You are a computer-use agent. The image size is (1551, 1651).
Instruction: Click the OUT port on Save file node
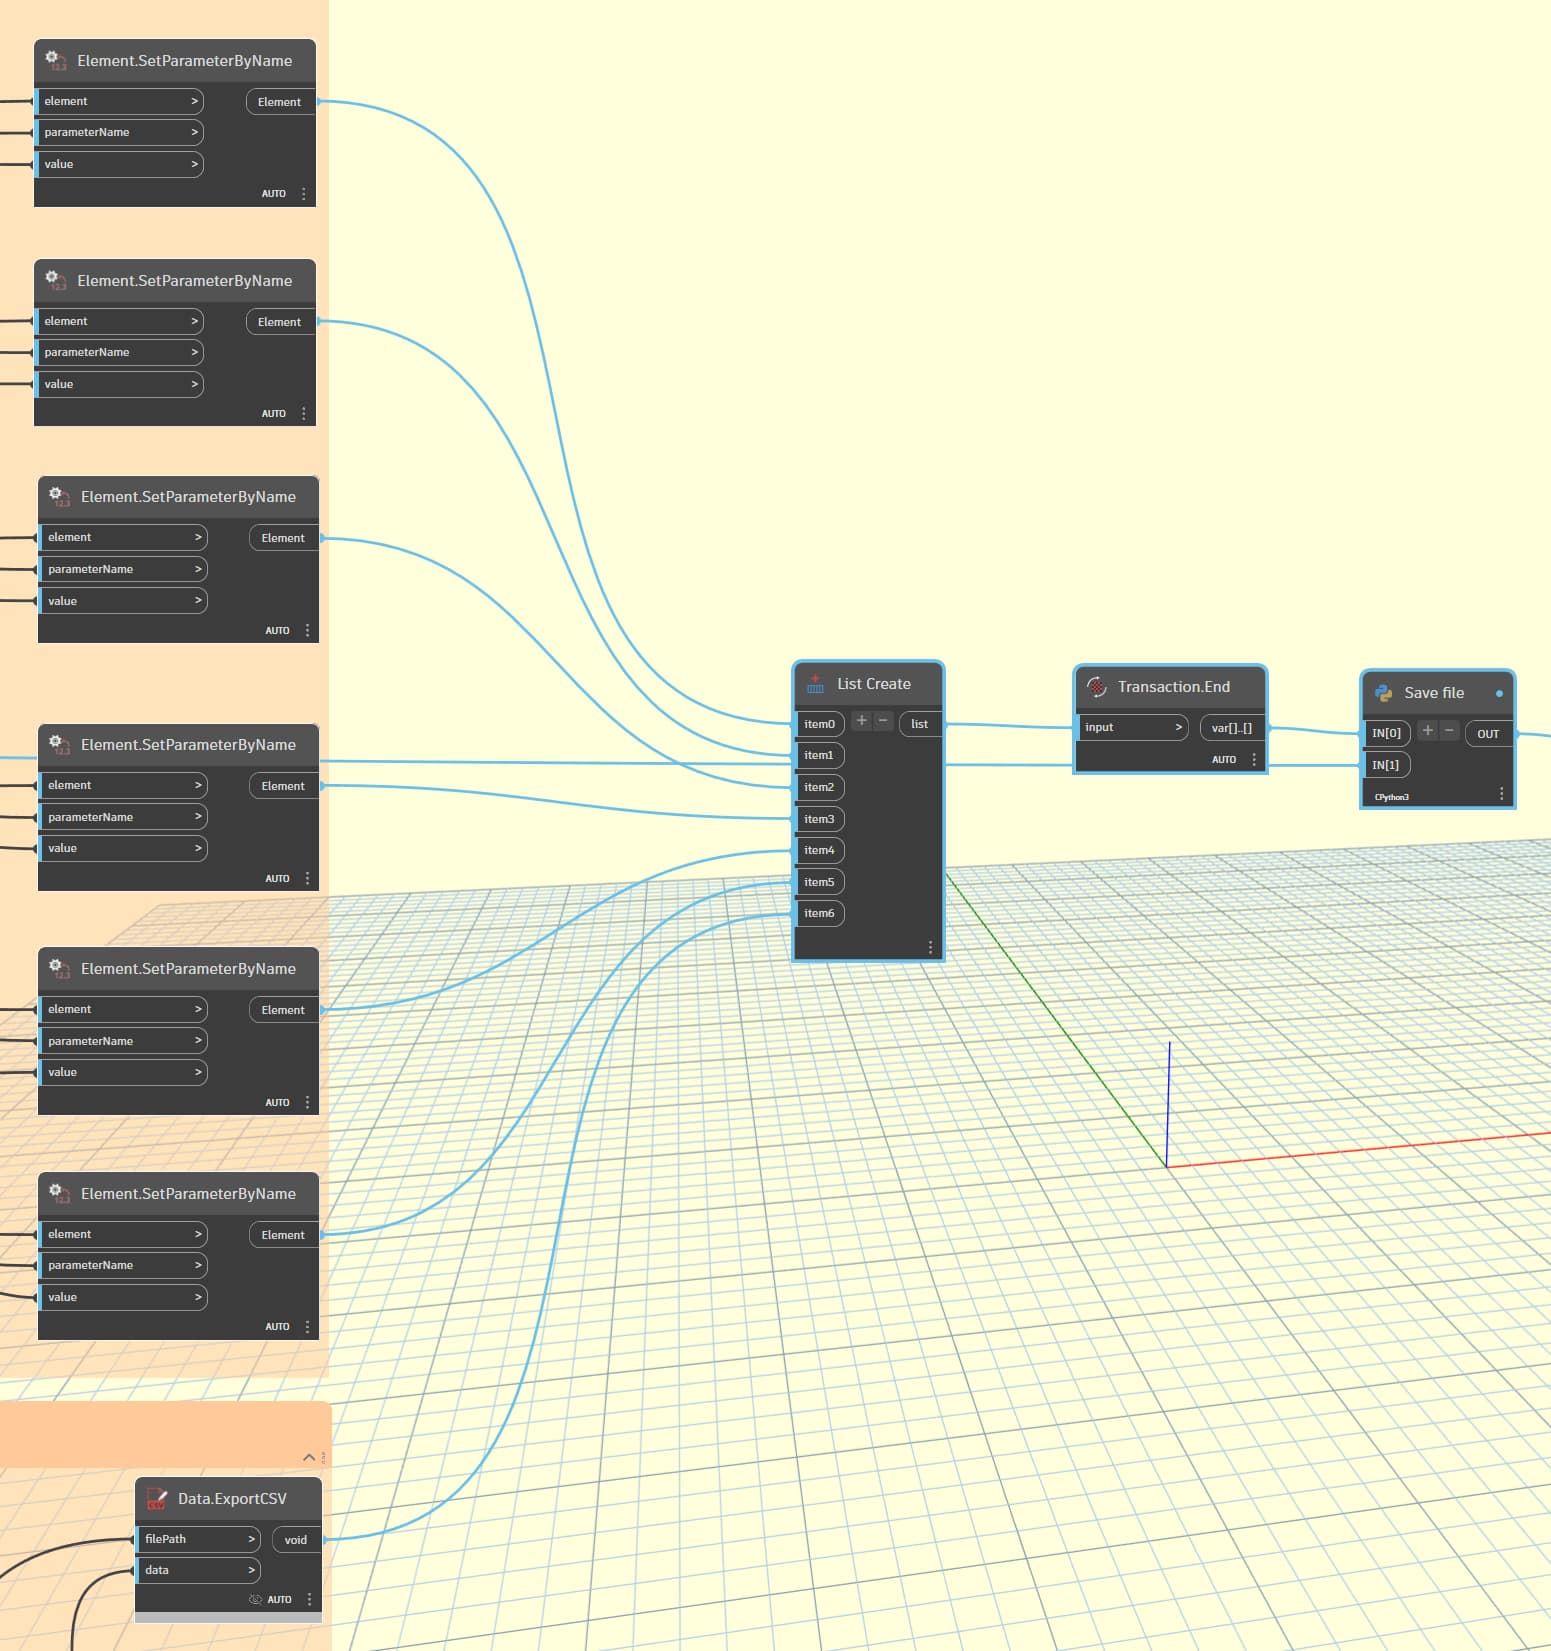tap(1489, 734)
